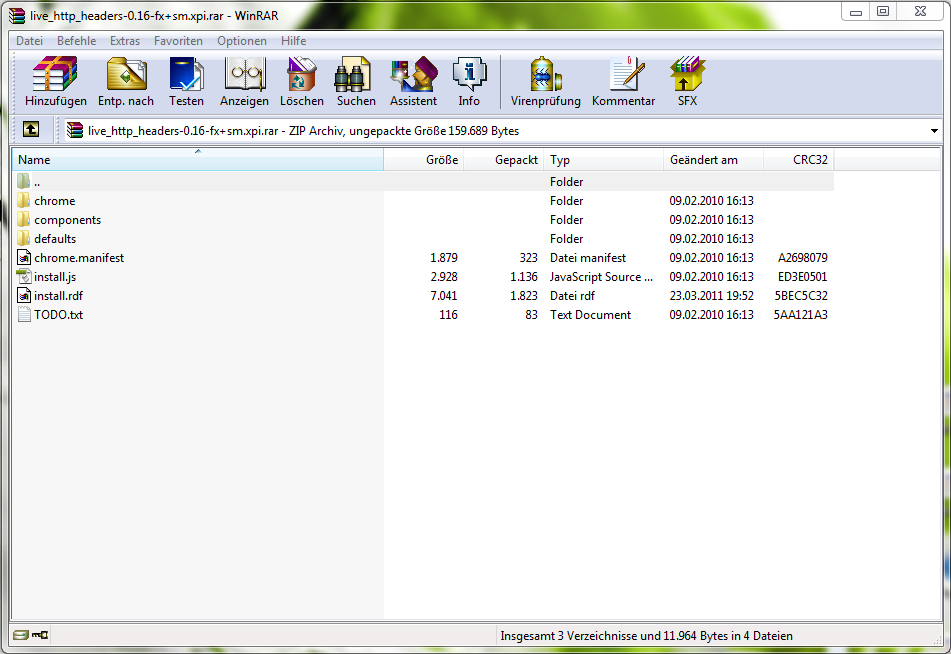The height and width of the screenshot is (654, 951).
Task: Click the key password icon in status bar
Action: [x=40, y=635]
